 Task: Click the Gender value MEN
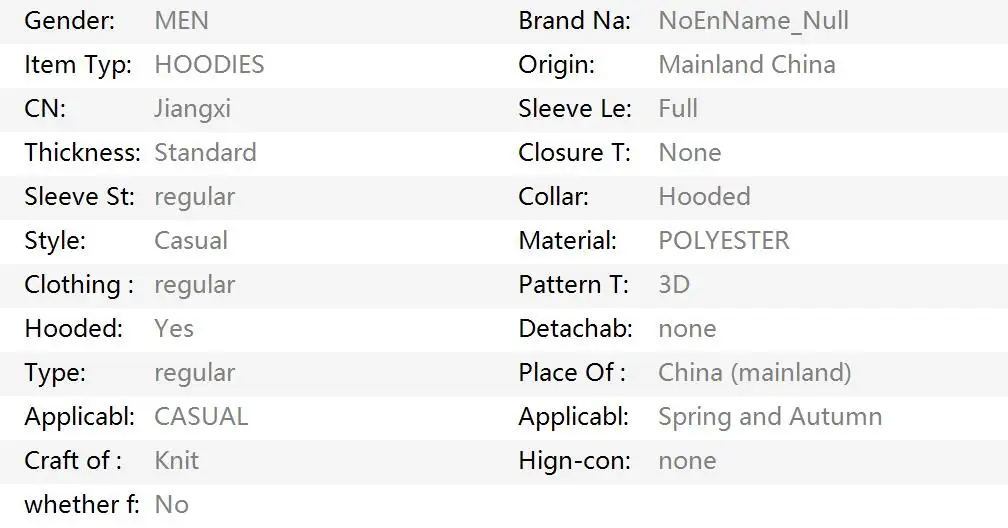[181, 21]
